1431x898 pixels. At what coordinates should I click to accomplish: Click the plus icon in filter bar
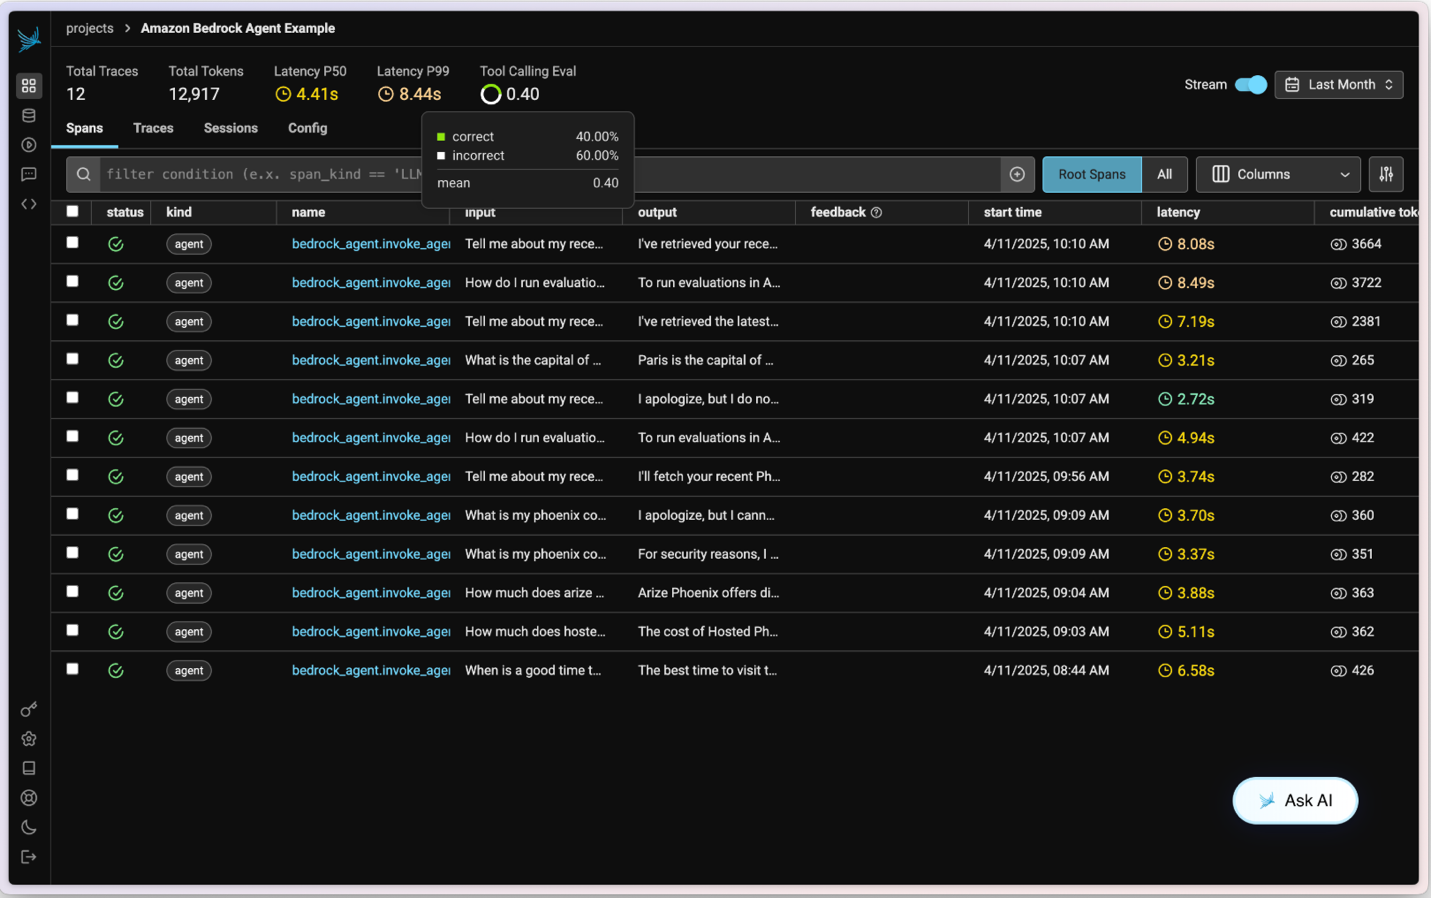pyautogui.click(x=1017, y=175)
